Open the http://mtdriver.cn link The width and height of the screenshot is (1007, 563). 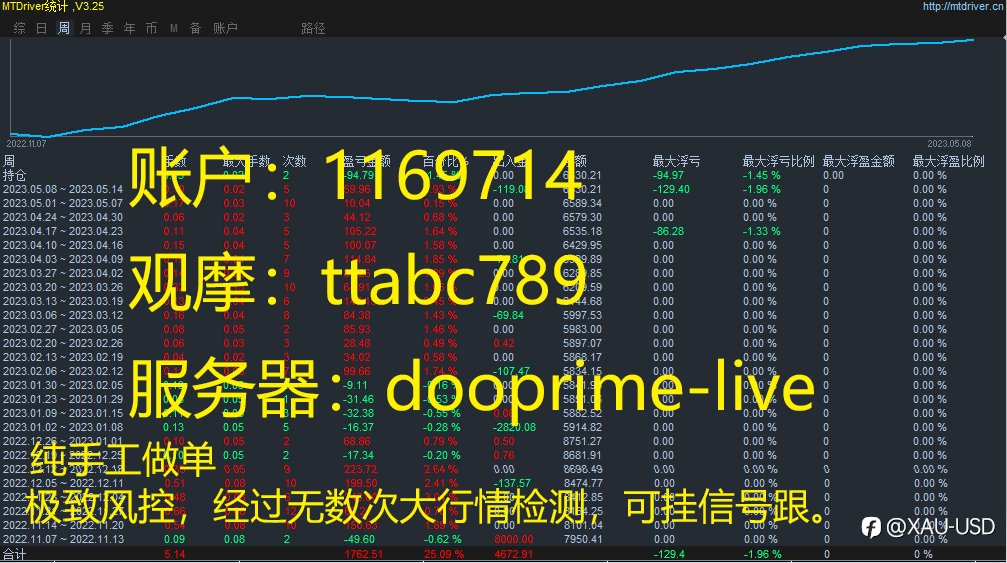963,6
